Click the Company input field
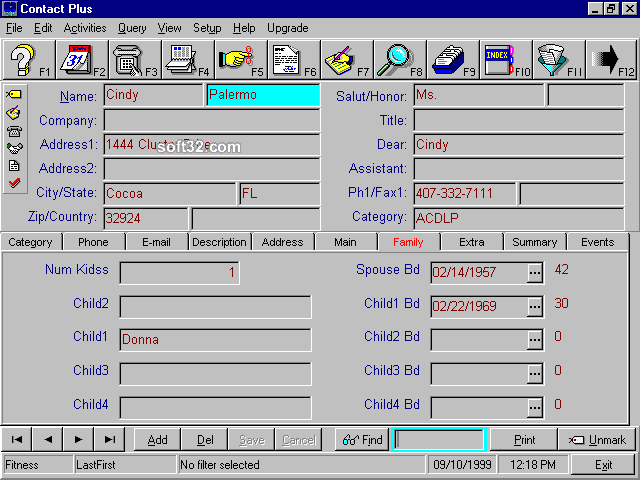The height and width of the screenshot is (480, 640). tap(212, 120)
